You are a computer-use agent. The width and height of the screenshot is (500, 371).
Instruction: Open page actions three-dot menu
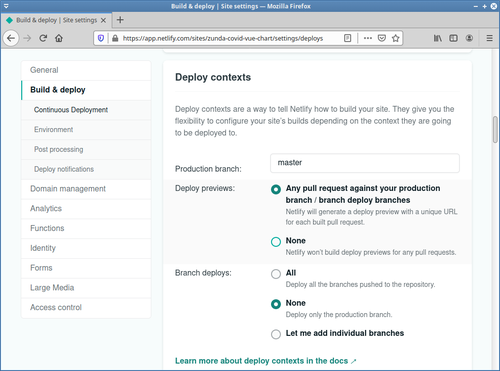368,38
